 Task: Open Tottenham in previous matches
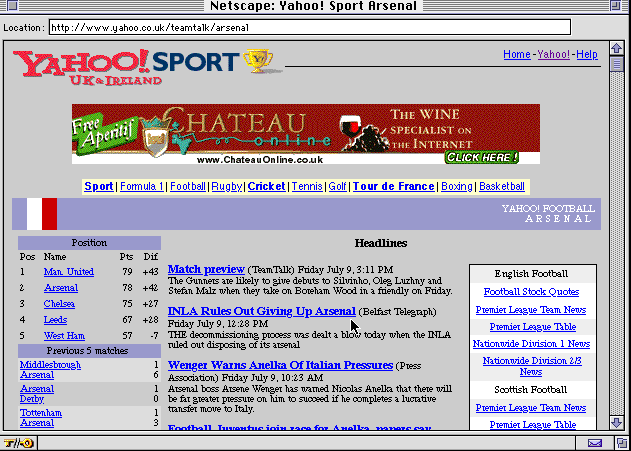point(41,413)
